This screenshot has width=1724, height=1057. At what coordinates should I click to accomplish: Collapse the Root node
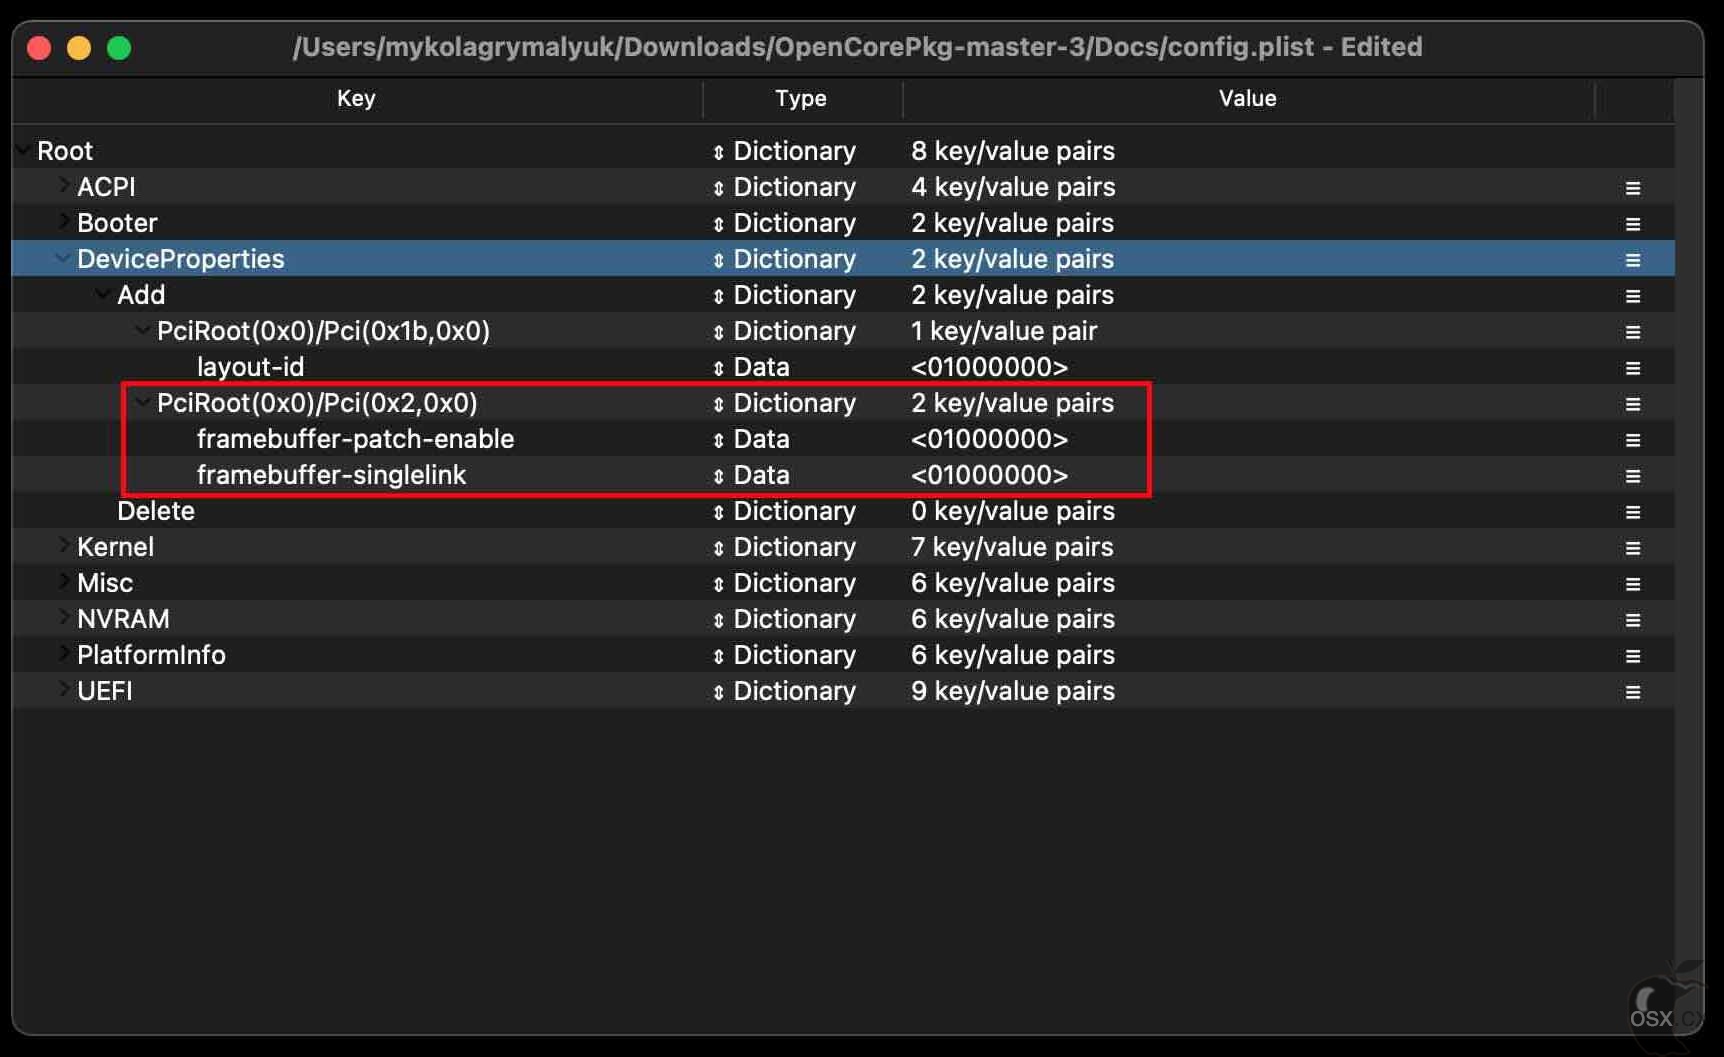pos(23,150)
